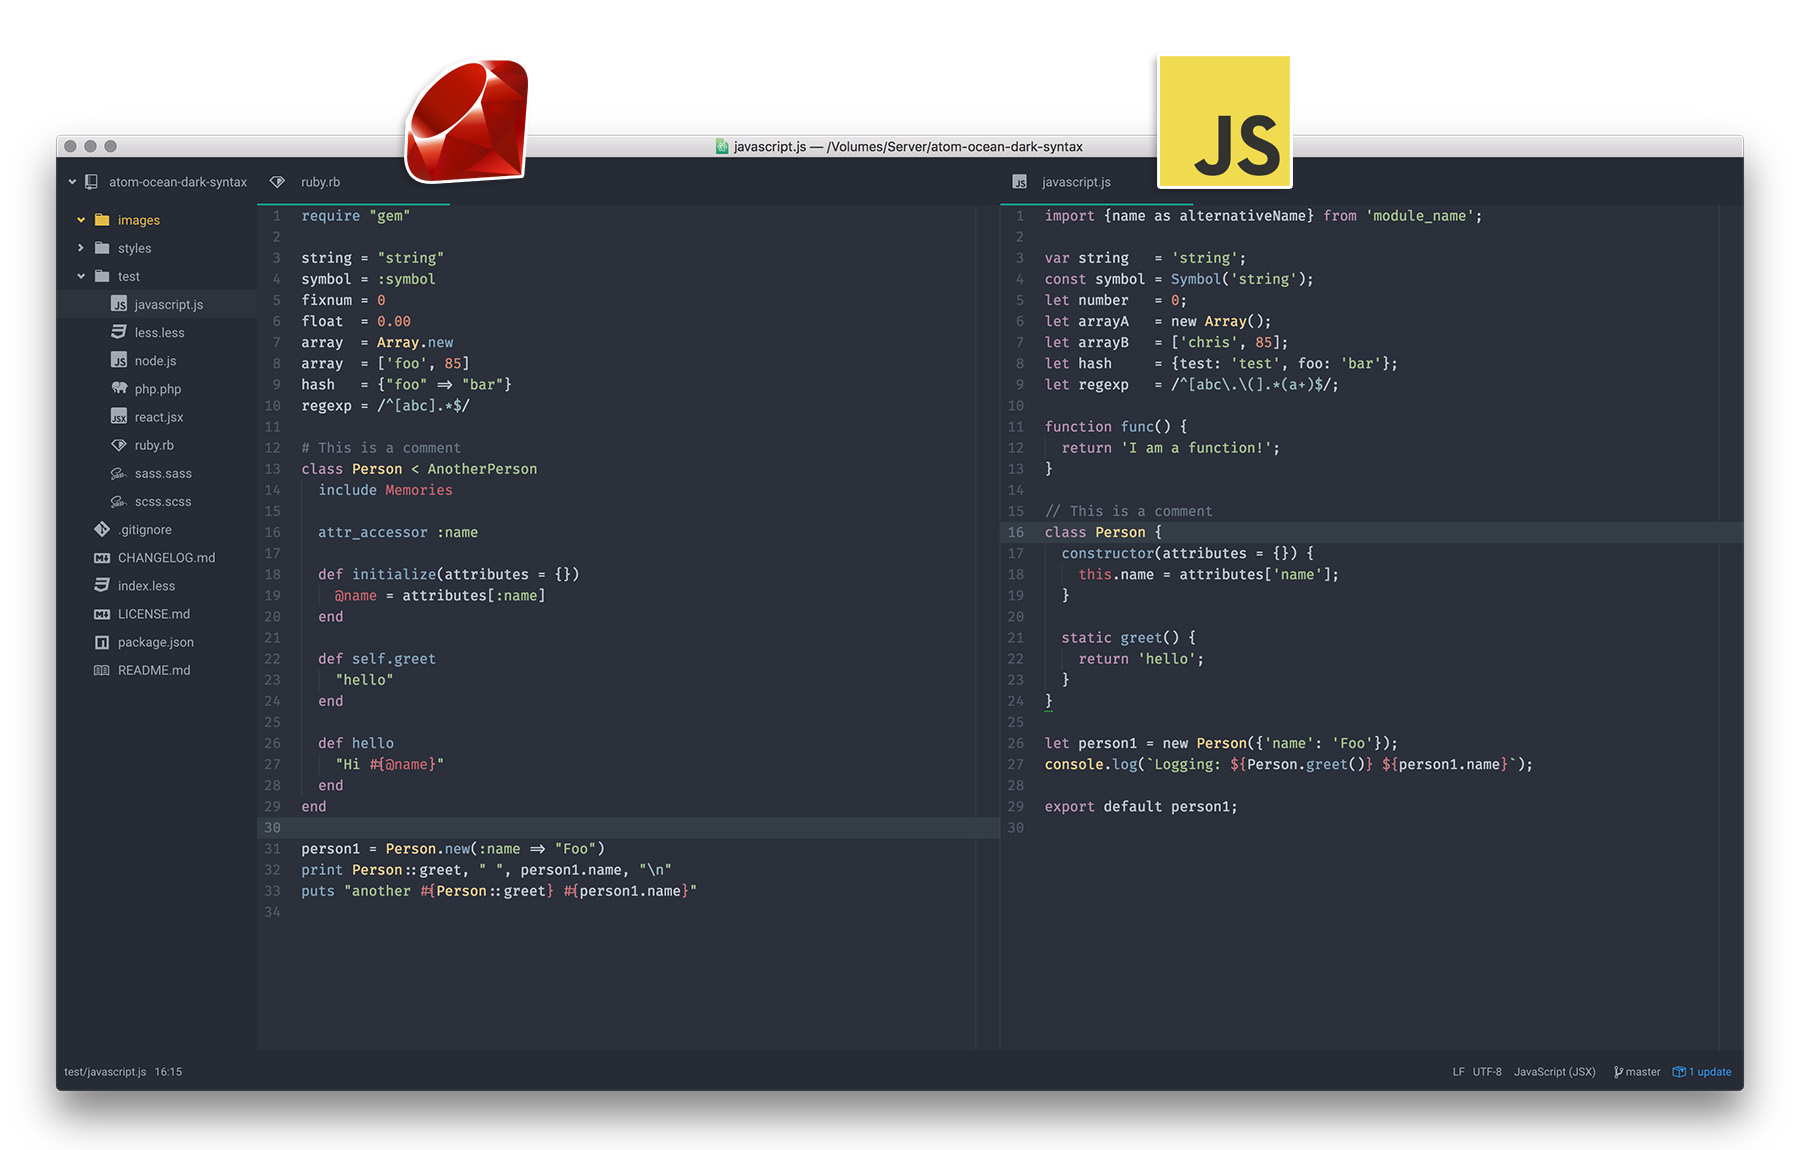Viewport: 1800px width, 1150px height.
Task: Switch to the ruby.rb tab
Action: [x=354, y=182]
